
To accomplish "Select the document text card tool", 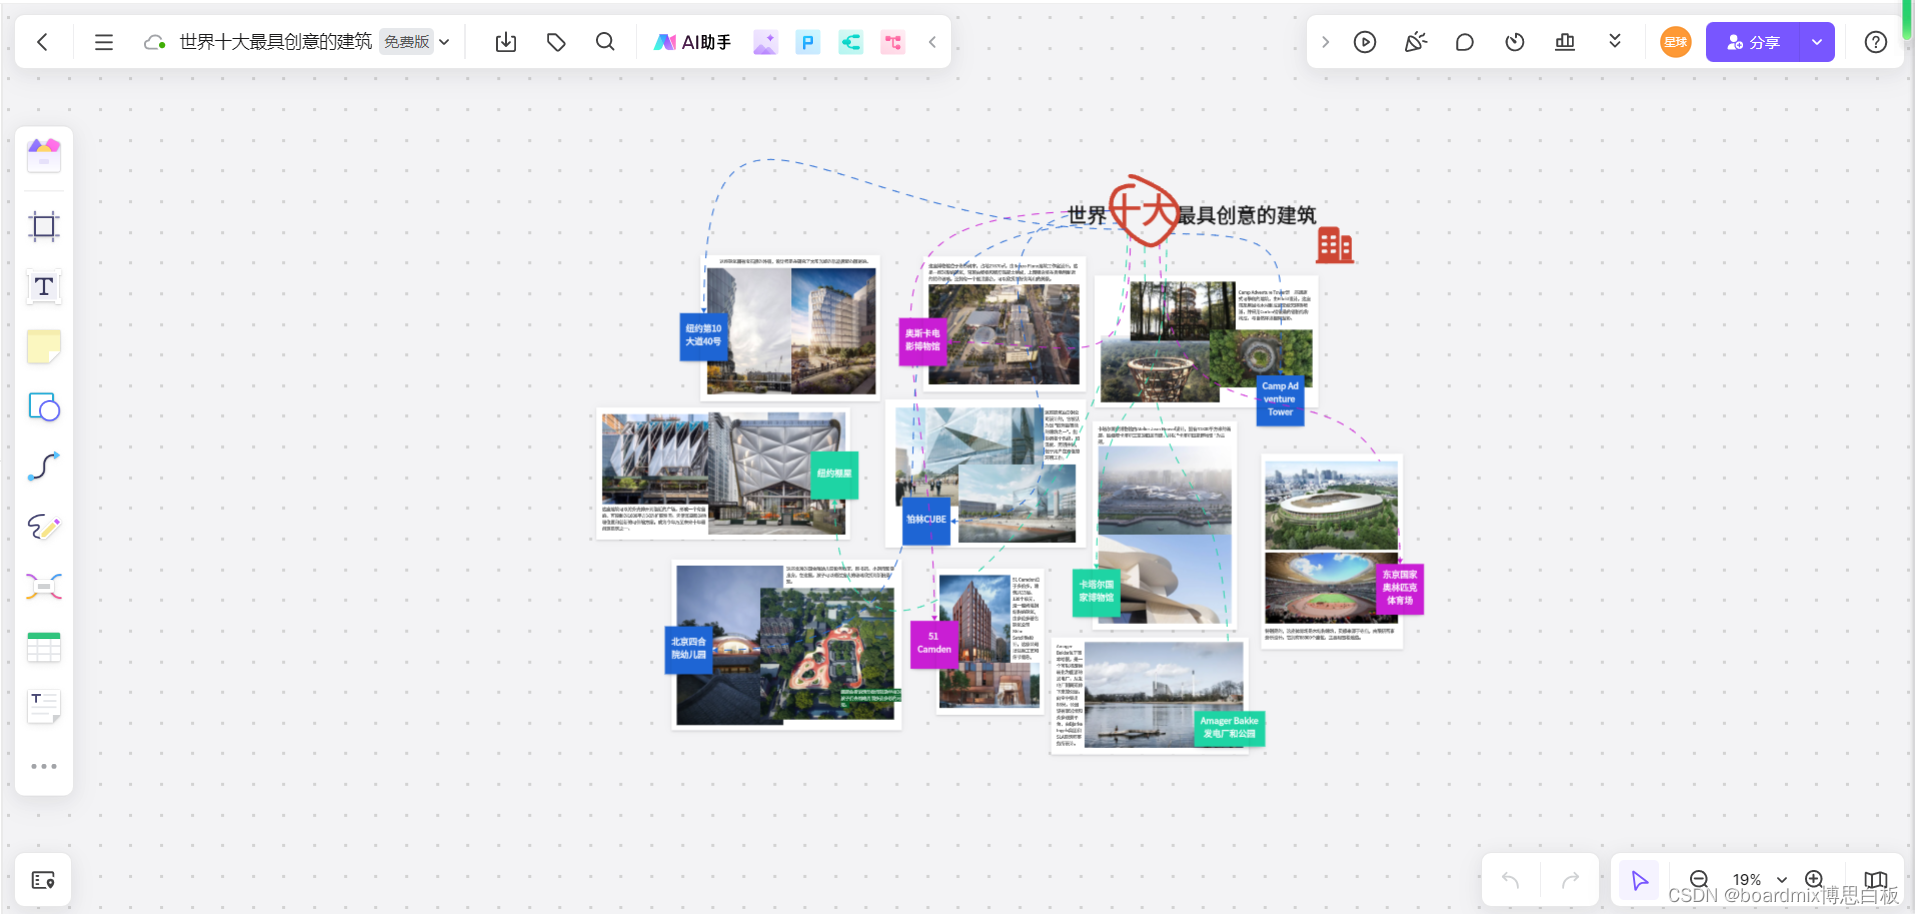I will point(44,707).
